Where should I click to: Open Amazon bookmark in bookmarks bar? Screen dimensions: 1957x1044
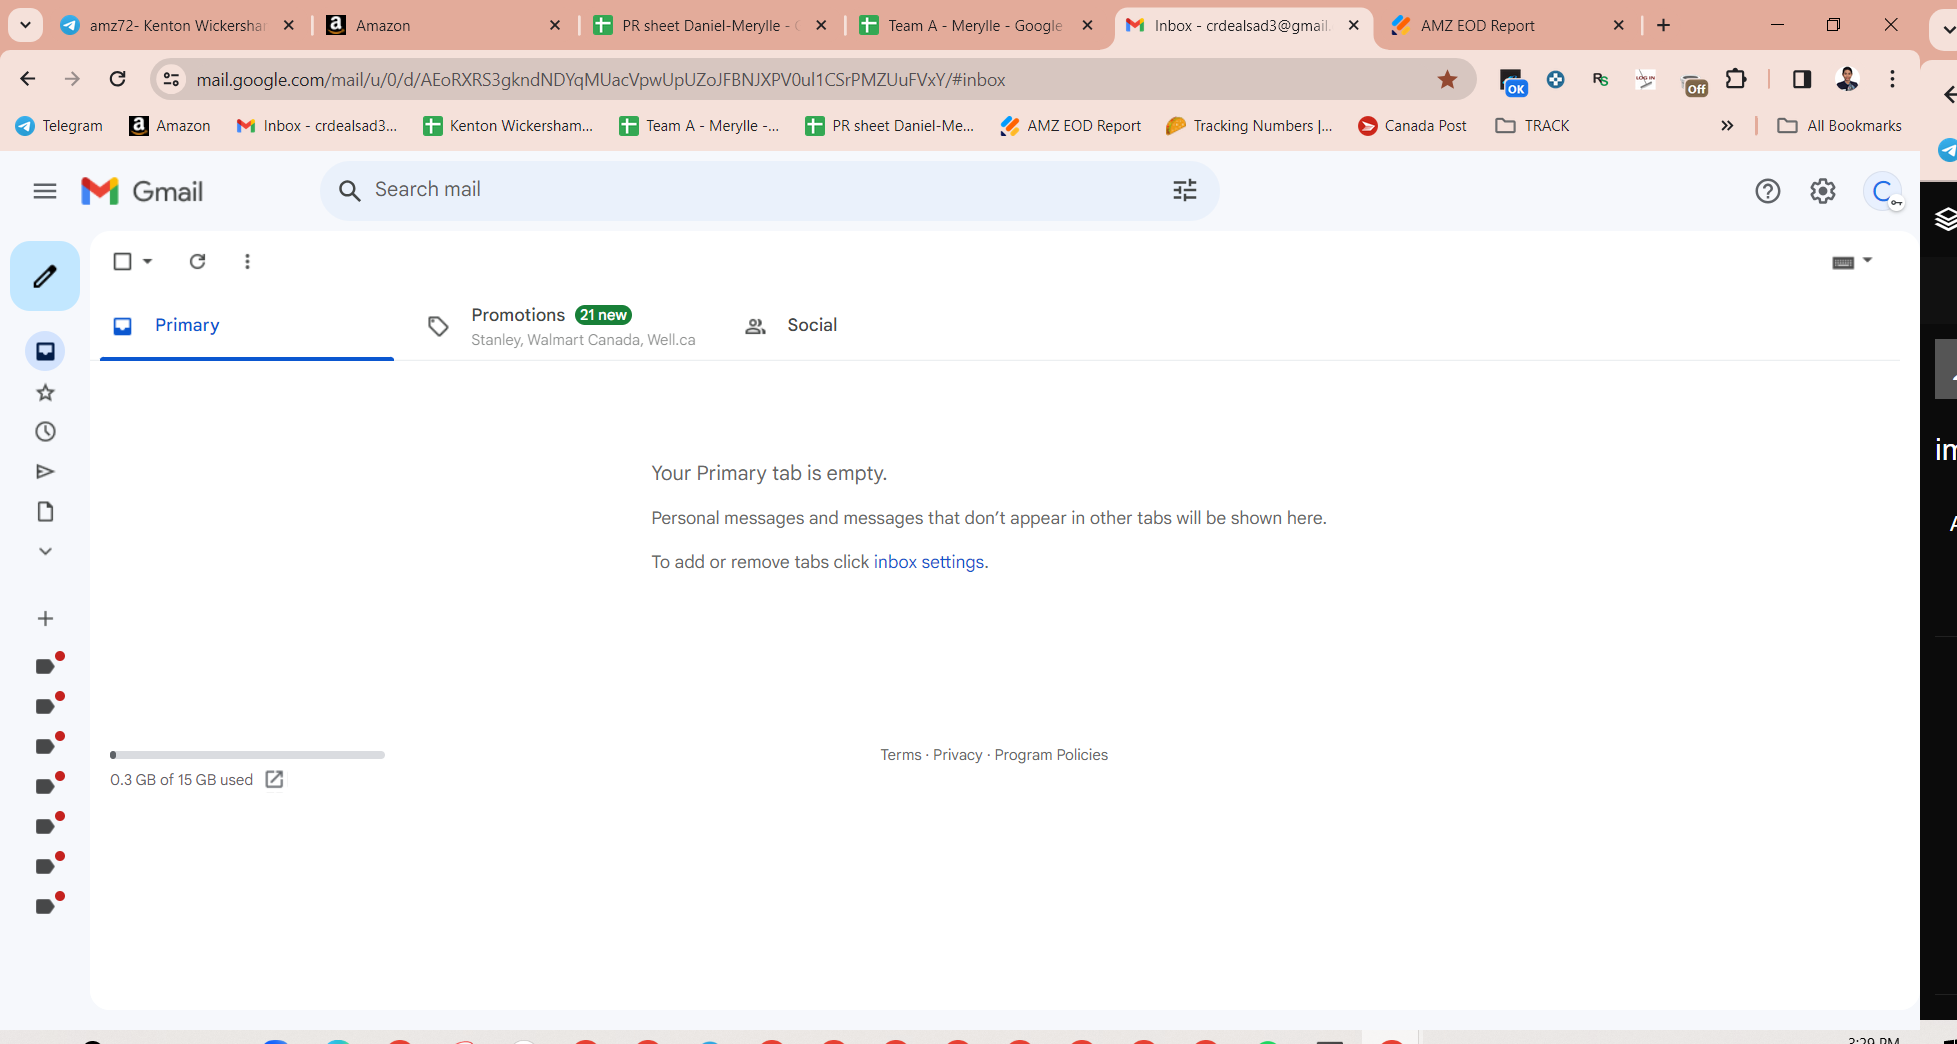(170, 126)
